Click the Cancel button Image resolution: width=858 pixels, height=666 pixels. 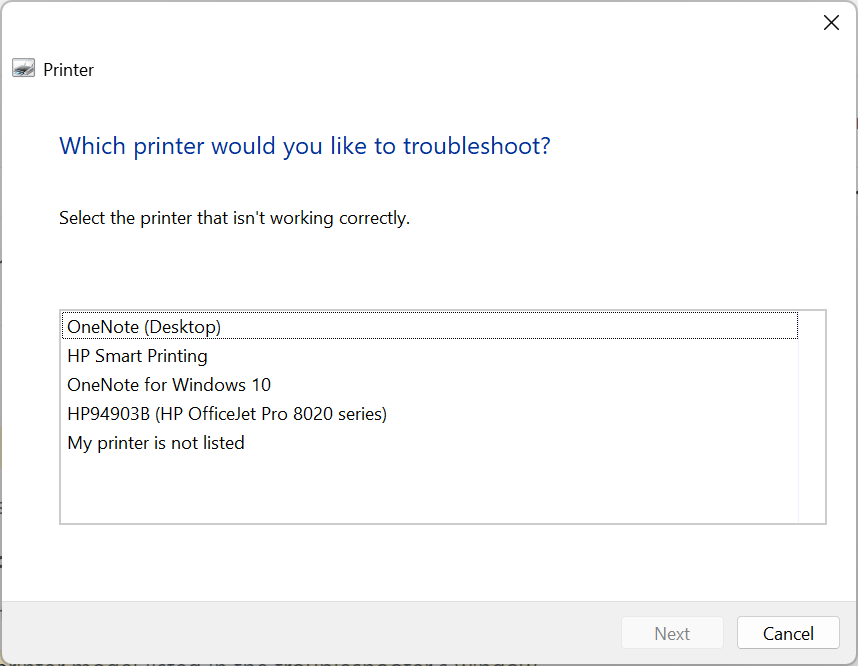[788, 633]
